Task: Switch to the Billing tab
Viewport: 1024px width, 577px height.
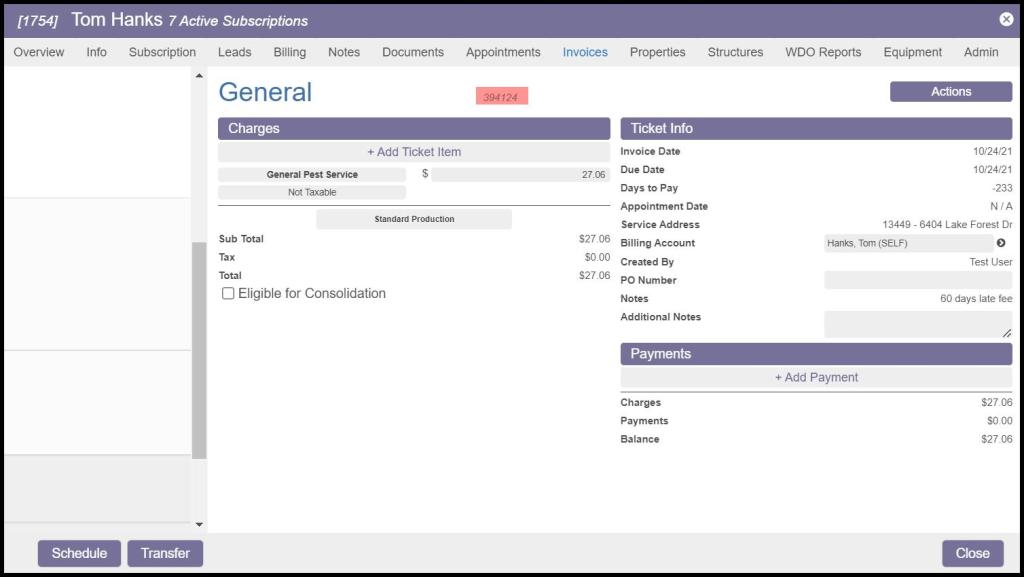Action: 290,52
